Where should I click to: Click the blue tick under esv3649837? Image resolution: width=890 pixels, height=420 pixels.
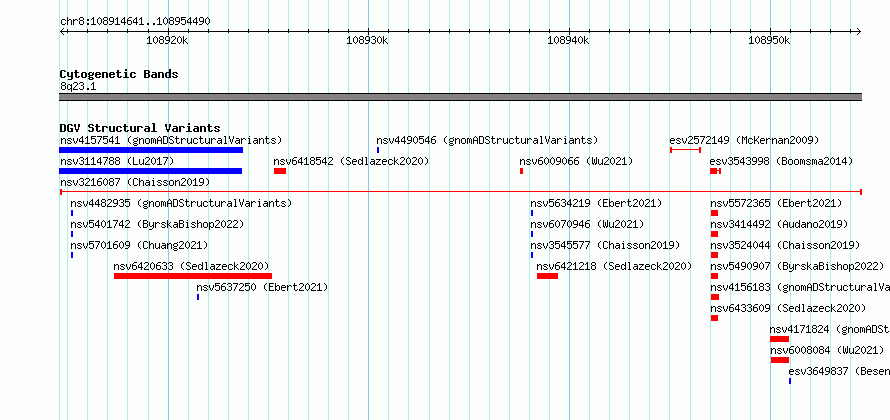tap(790, 381)
